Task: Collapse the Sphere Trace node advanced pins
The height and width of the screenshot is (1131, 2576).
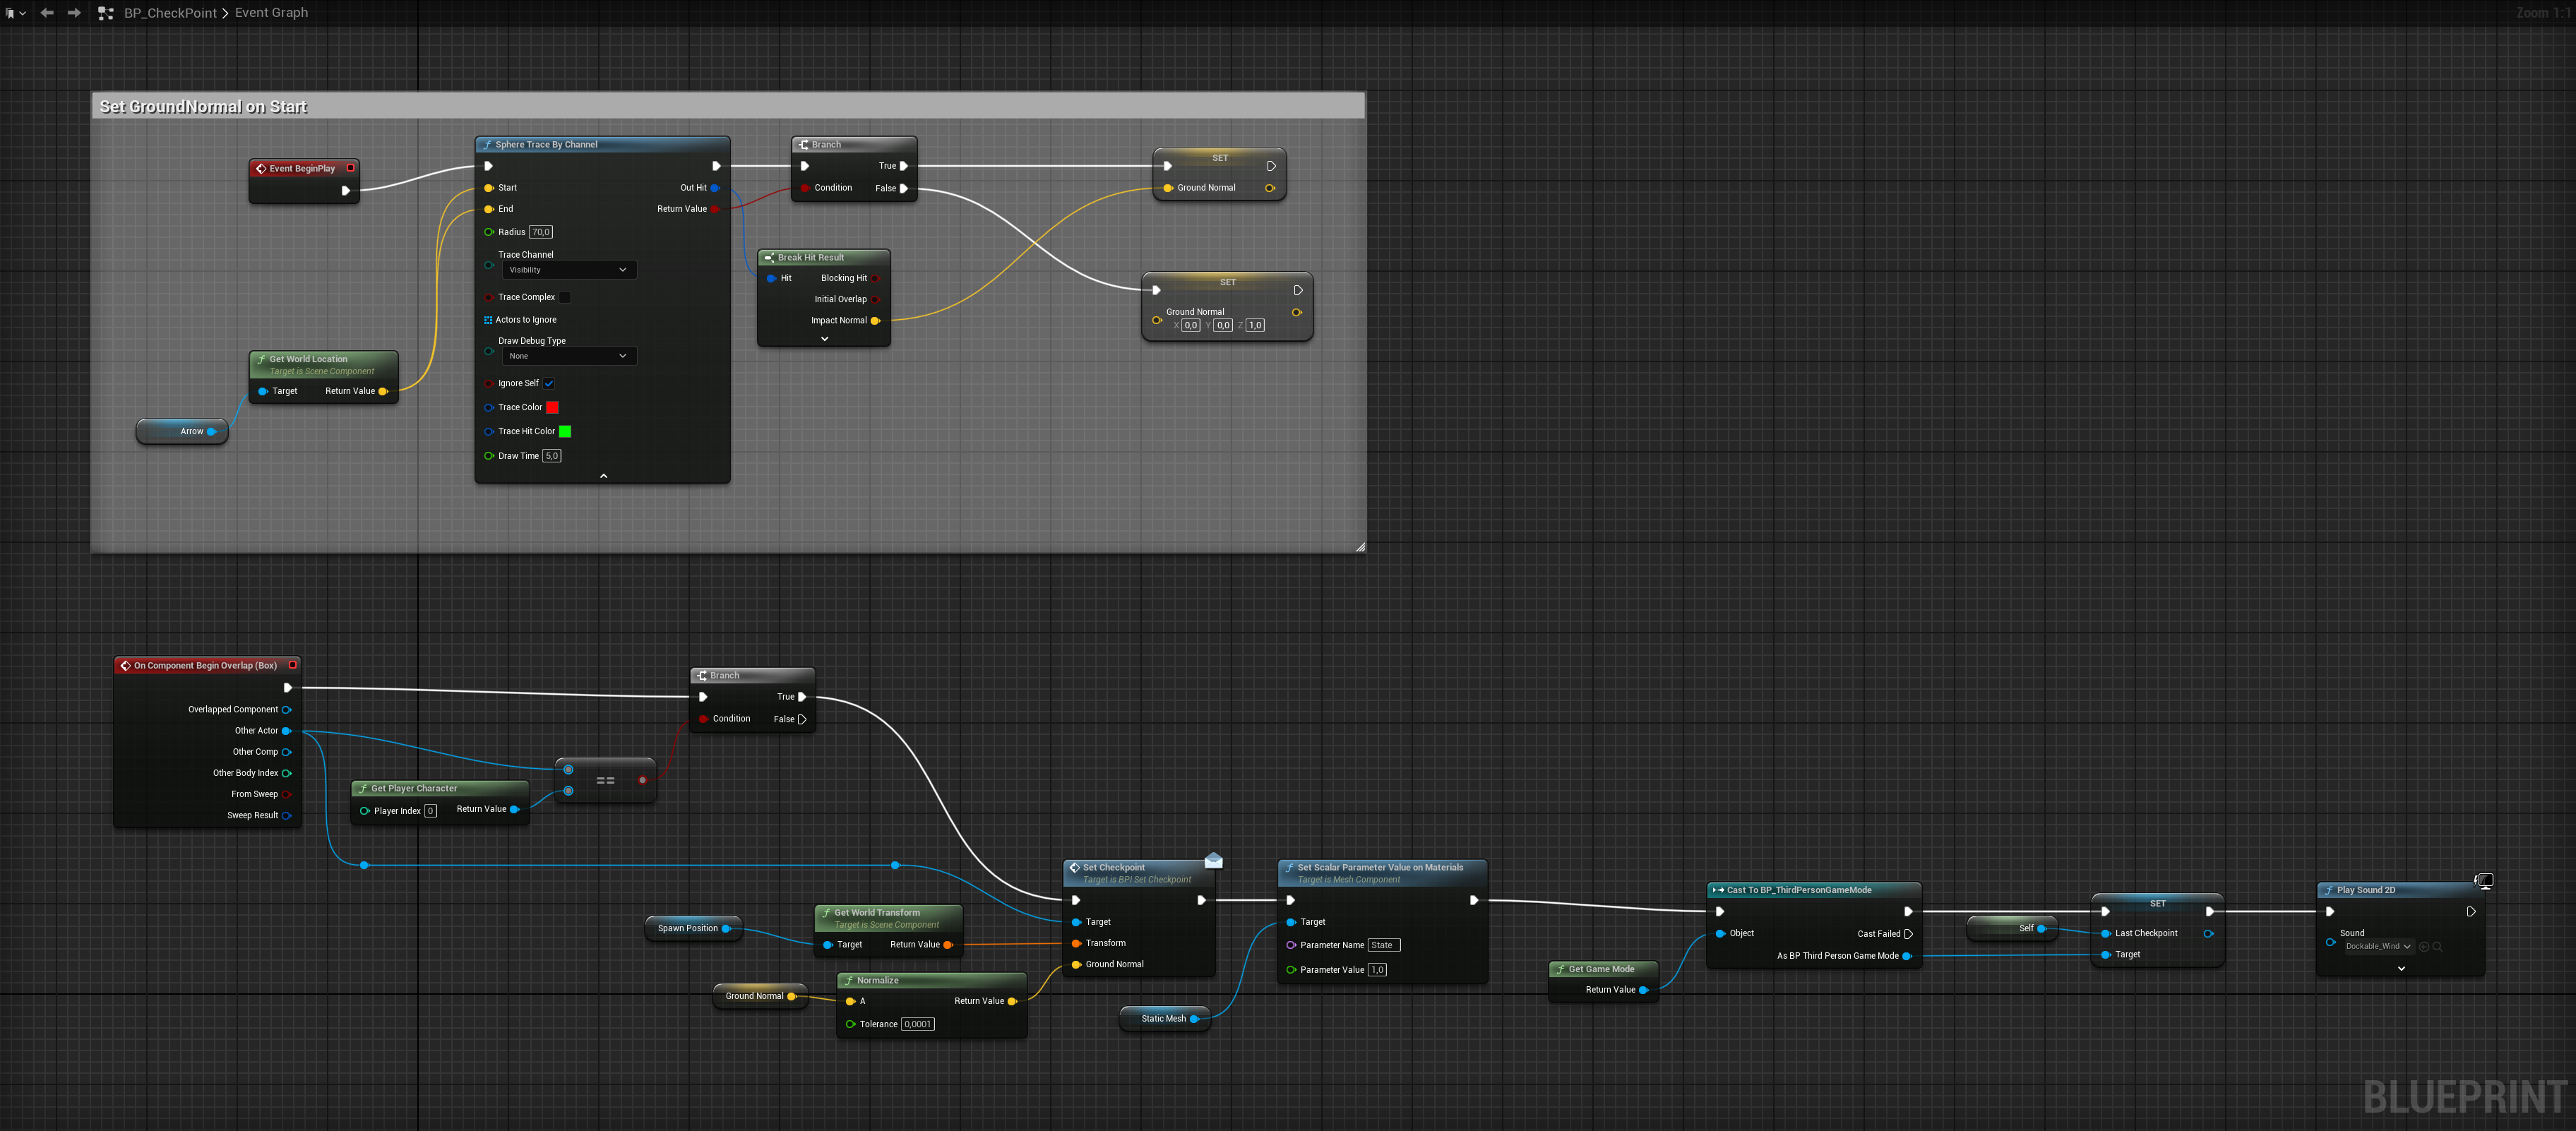Action: (x=603, y=476)
